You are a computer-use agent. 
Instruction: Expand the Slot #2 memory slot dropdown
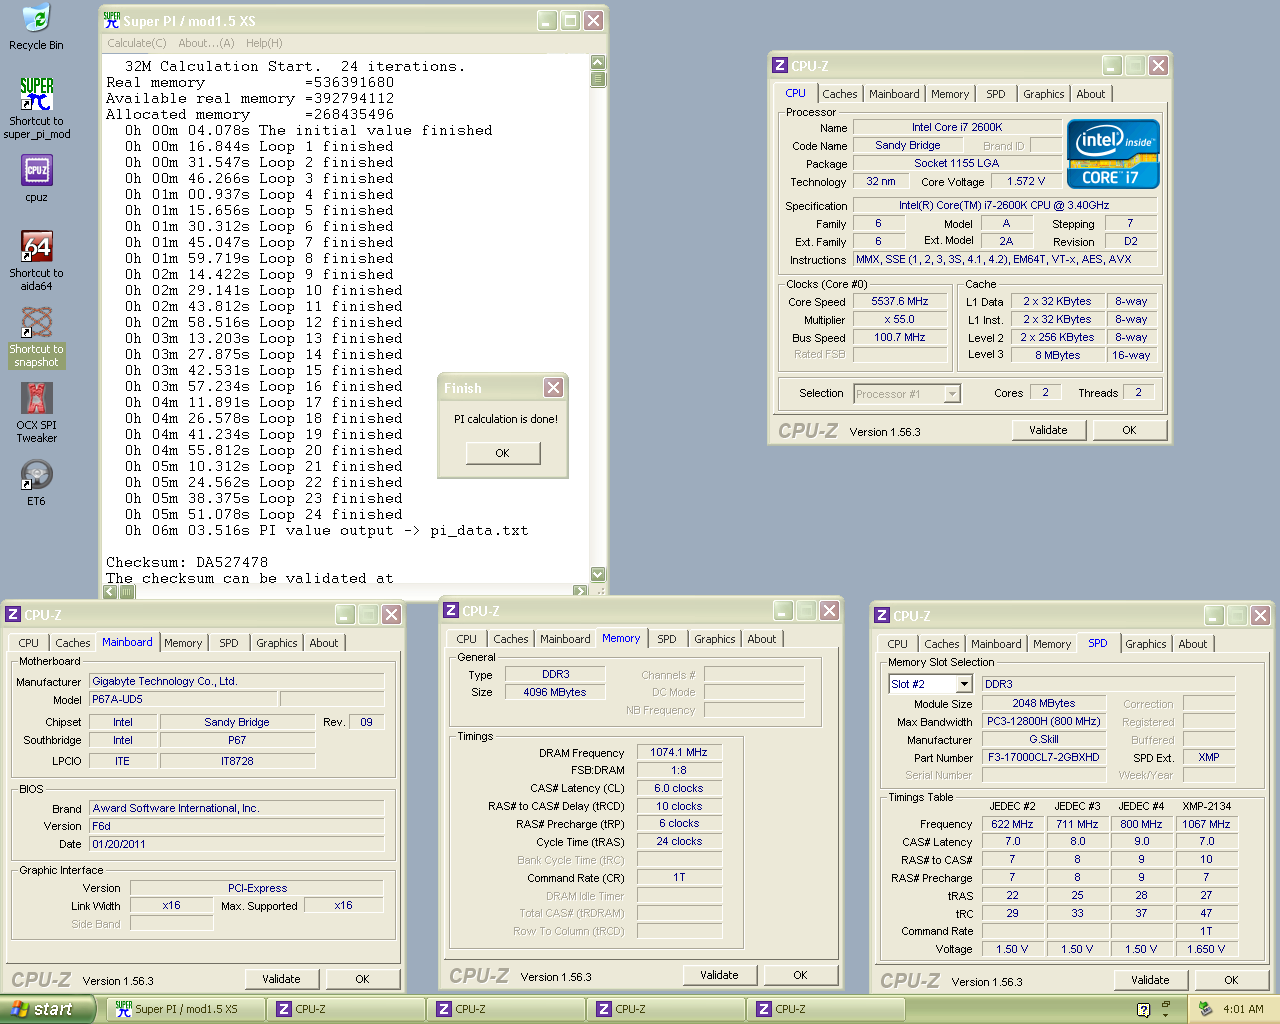point(964,684)
